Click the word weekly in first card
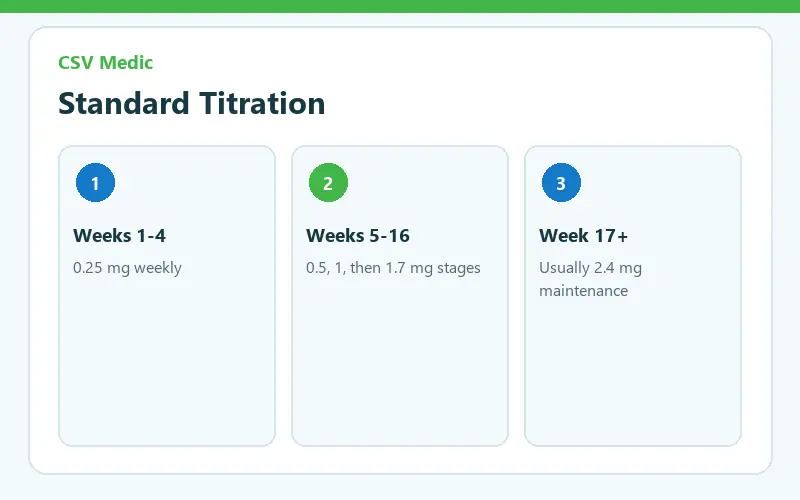This screenshot has width=800, height=500. tap(158, 268)
